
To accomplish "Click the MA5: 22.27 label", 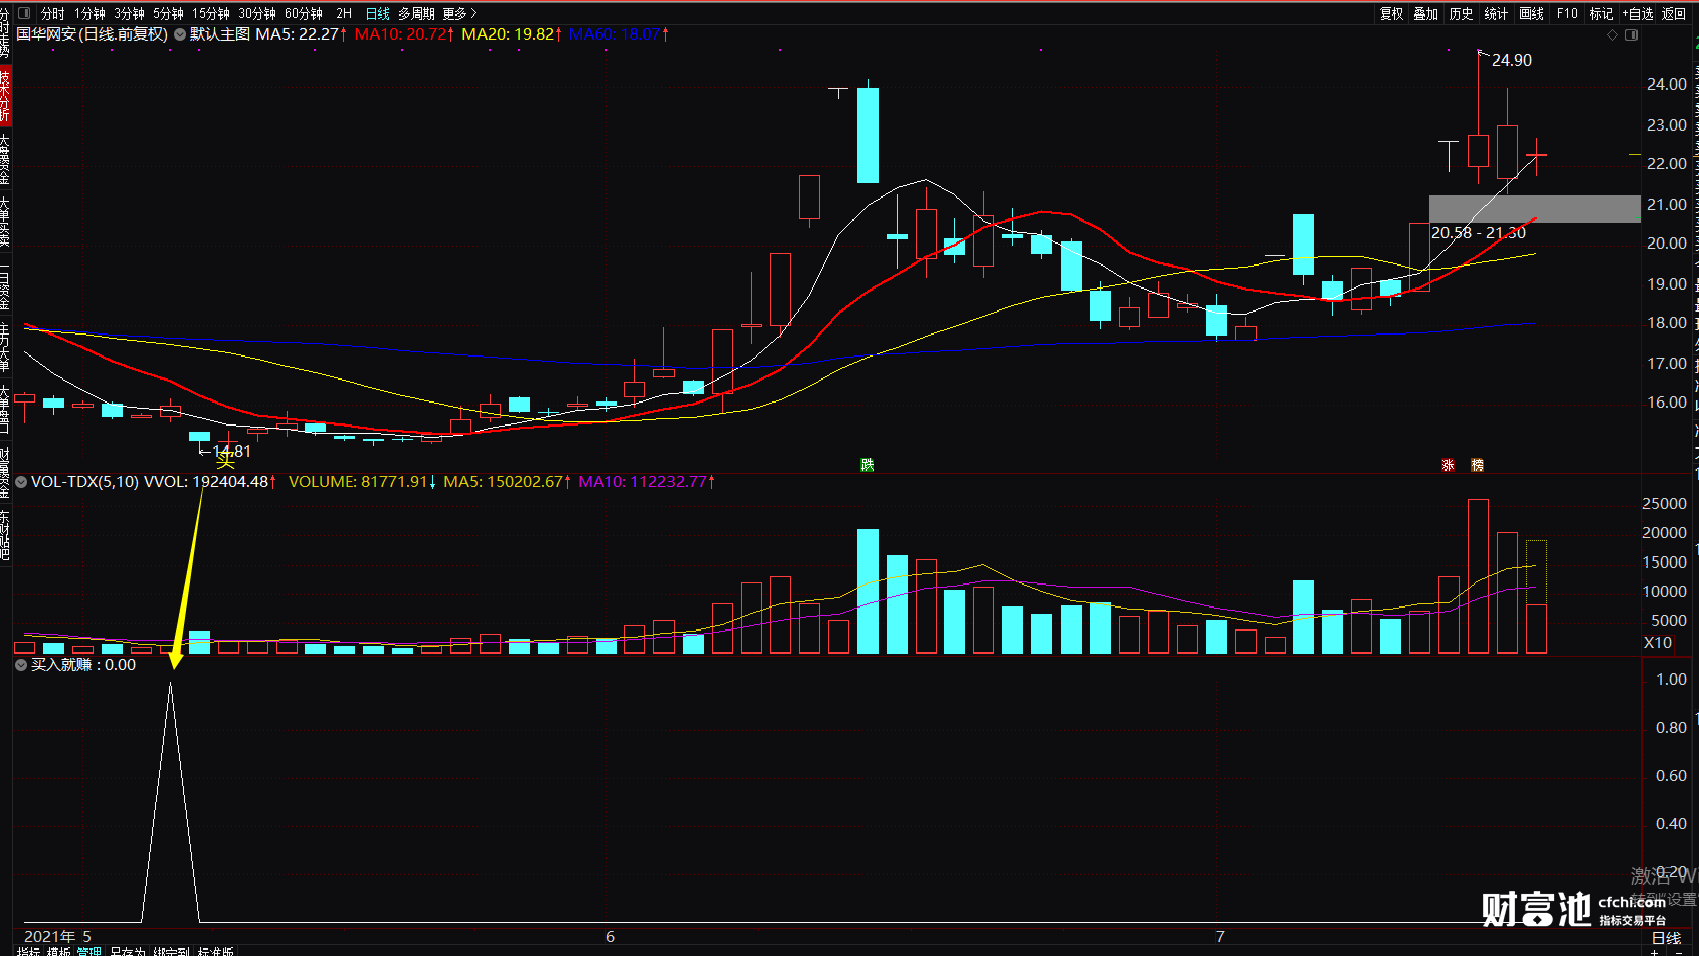I will [301, 34].
